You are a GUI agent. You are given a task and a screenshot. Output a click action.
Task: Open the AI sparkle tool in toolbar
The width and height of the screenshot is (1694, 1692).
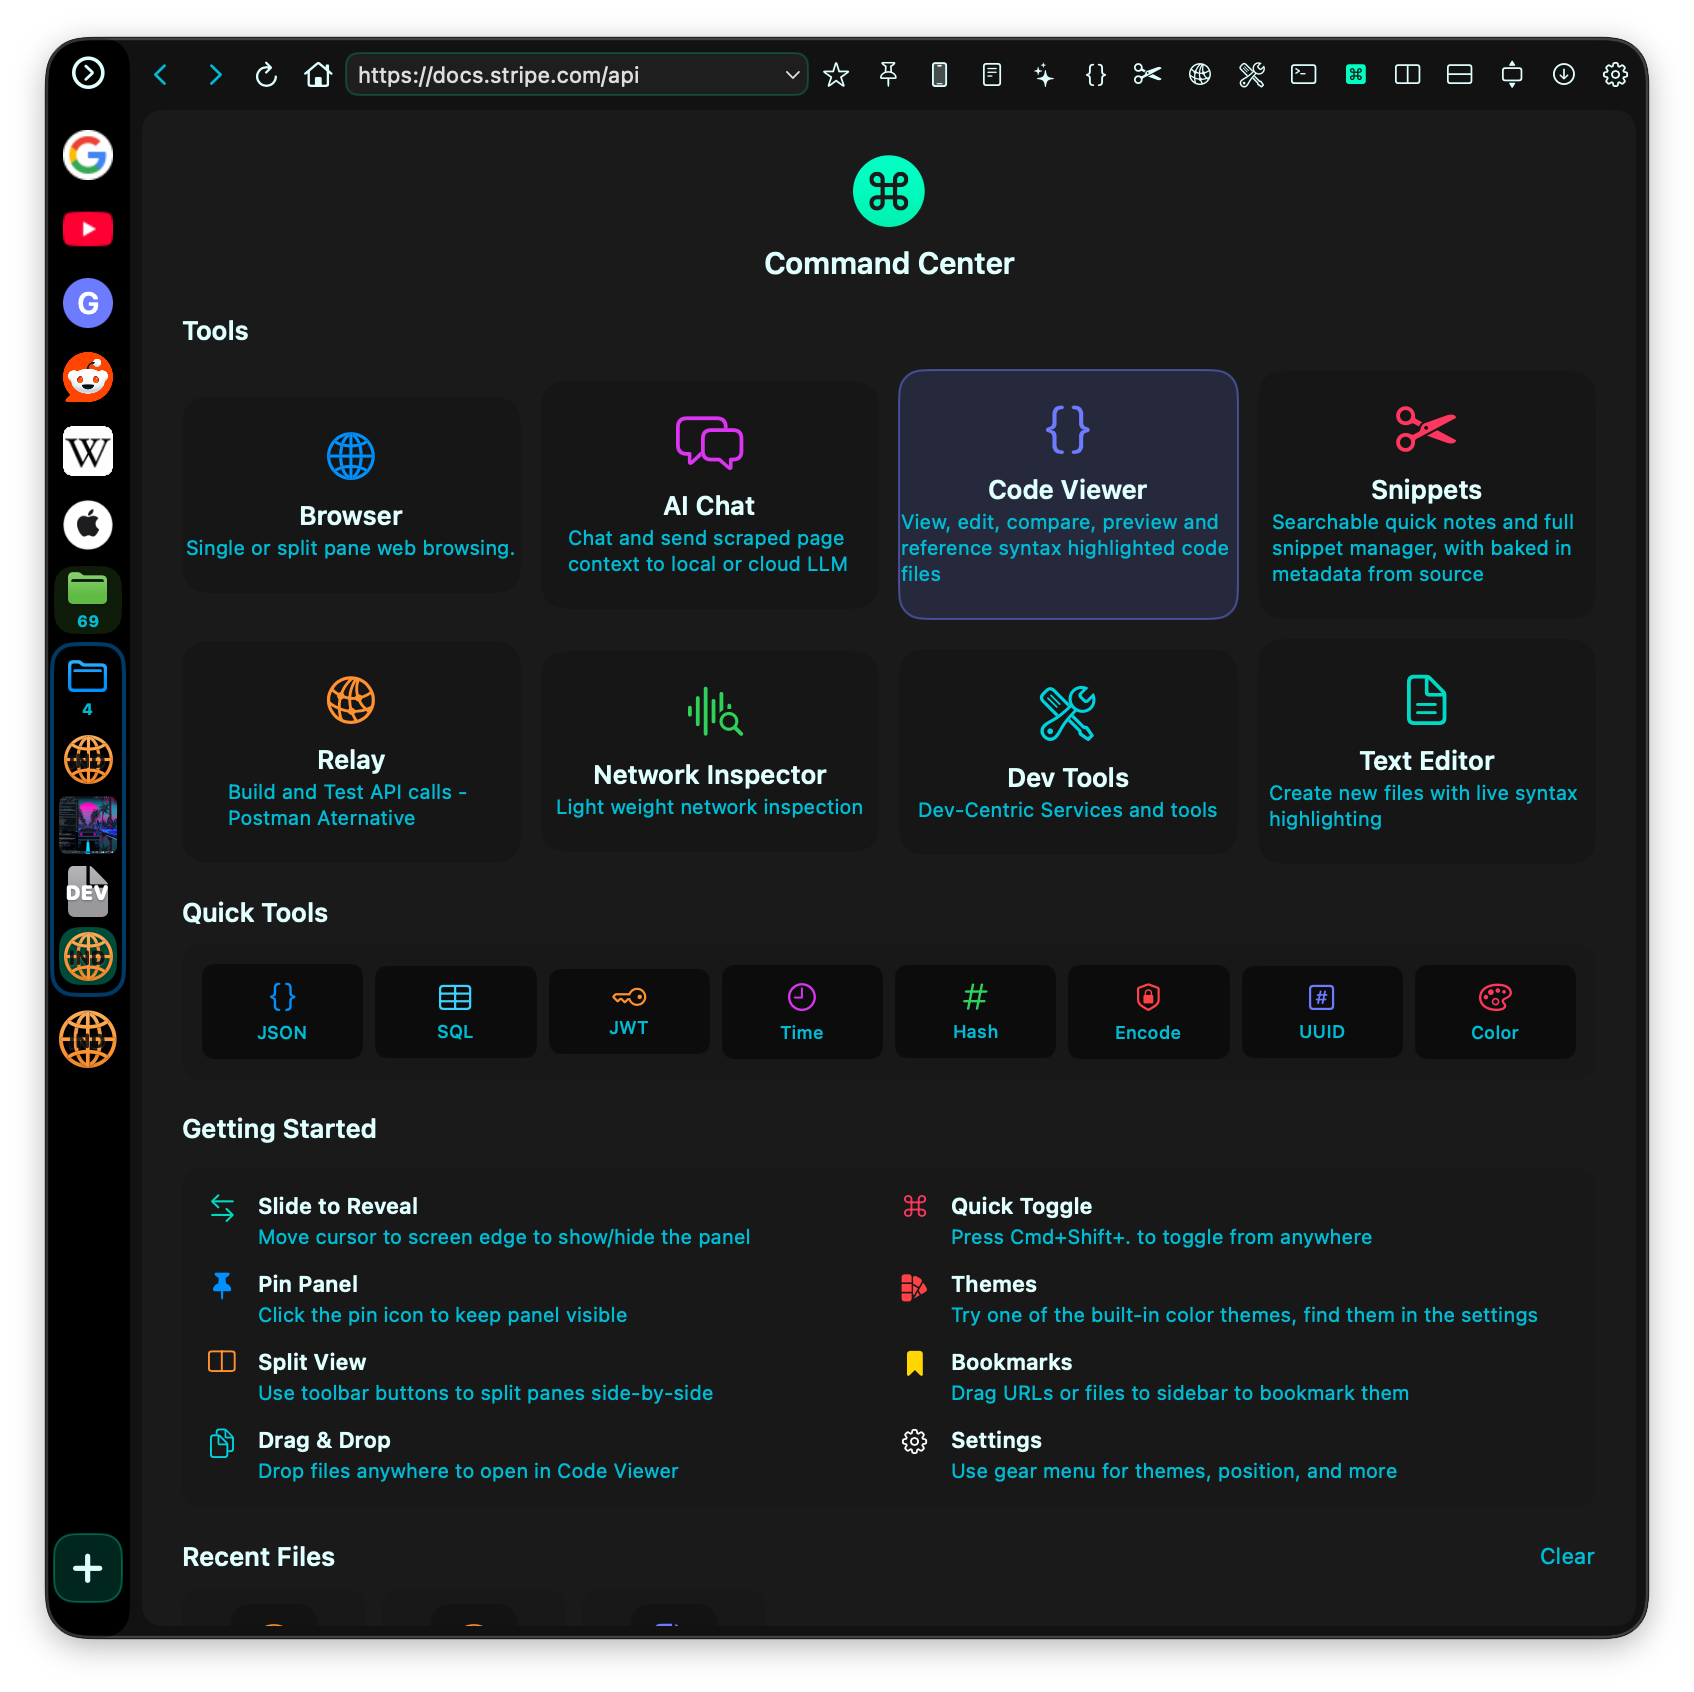coord(1044,74)
